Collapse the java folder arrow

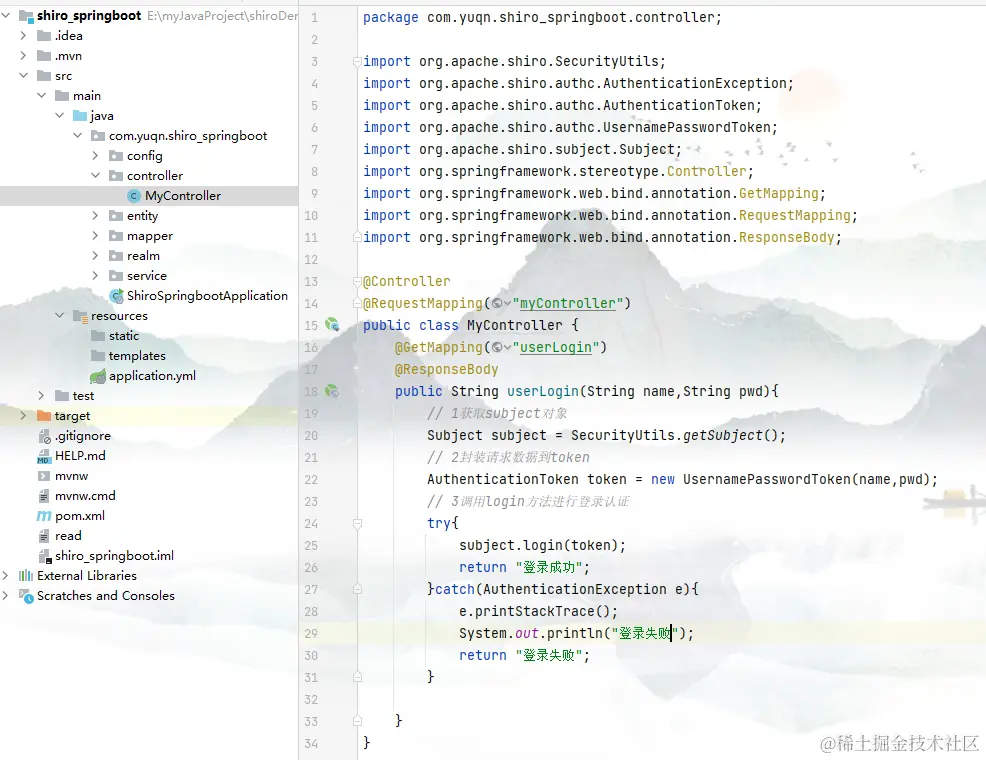tap(59, 116)
